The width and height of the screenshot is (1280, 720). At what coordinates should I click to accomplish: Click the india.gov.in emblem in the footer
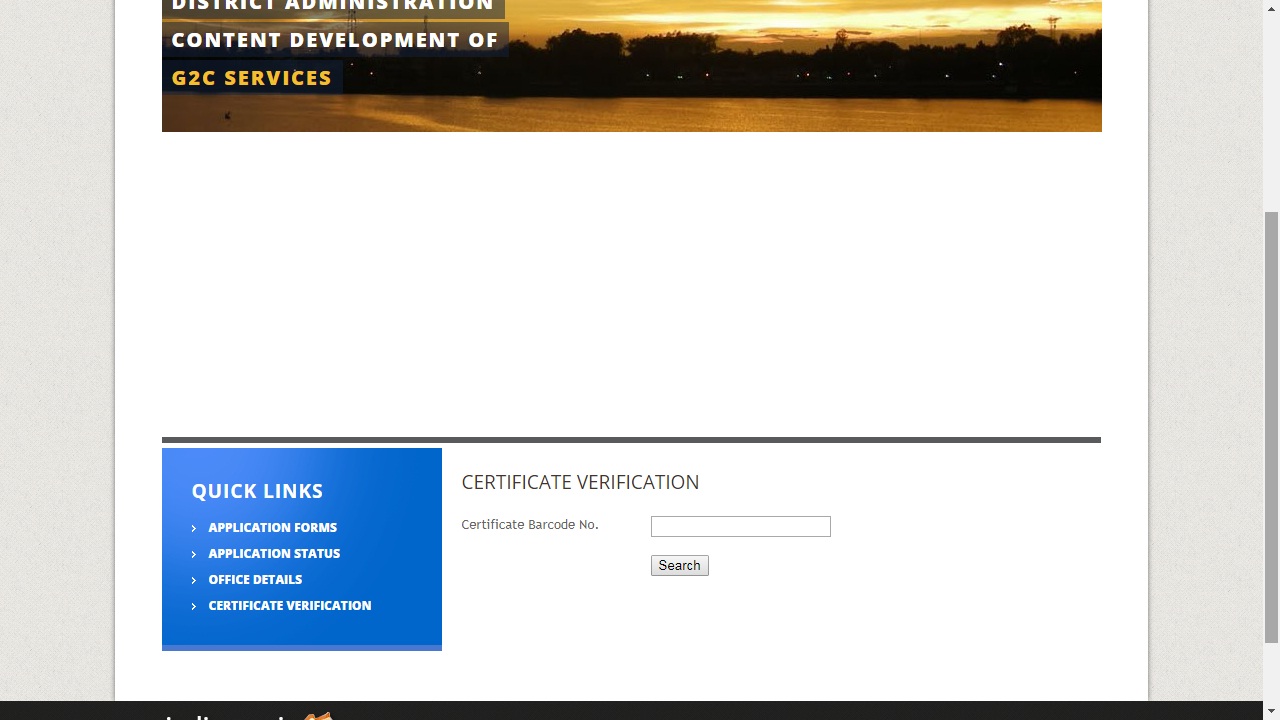pos(318,716)
